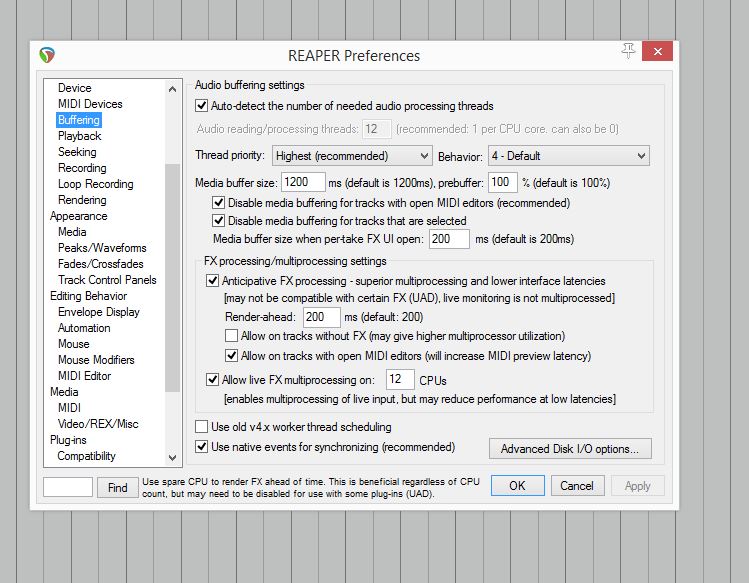Select the Plug-ins category

[68, 440]
